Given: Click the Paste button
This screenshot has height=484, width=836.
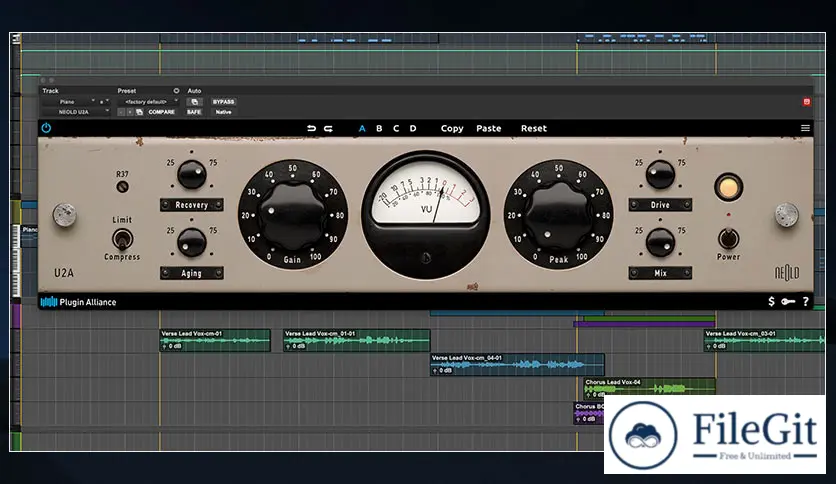Looking at the screenshot, I should [488, 128].
